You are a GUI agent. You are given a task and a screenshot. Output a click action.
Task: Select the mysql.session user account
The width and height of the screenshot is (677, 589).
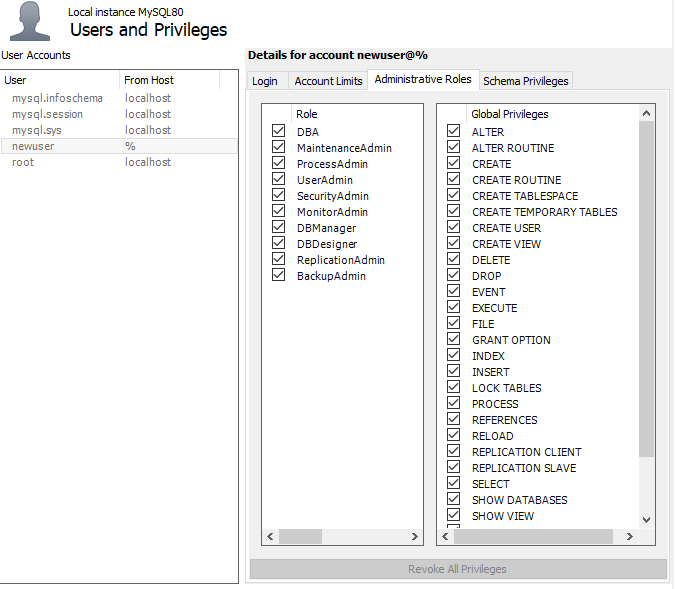pos(119,114)
